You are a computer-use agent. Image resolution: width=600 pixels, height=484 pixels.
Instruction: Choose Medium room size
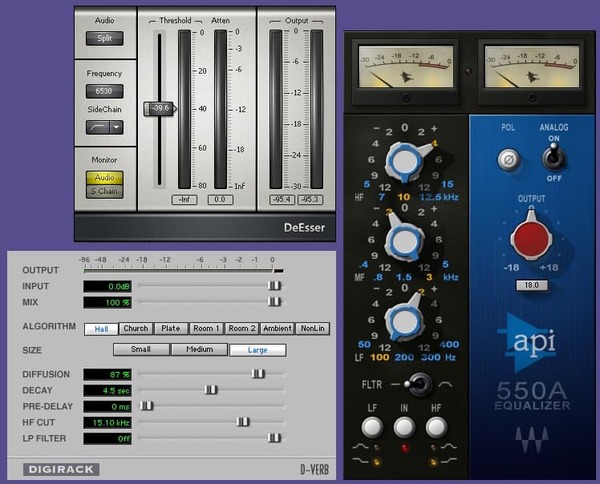tap(199, 349)
